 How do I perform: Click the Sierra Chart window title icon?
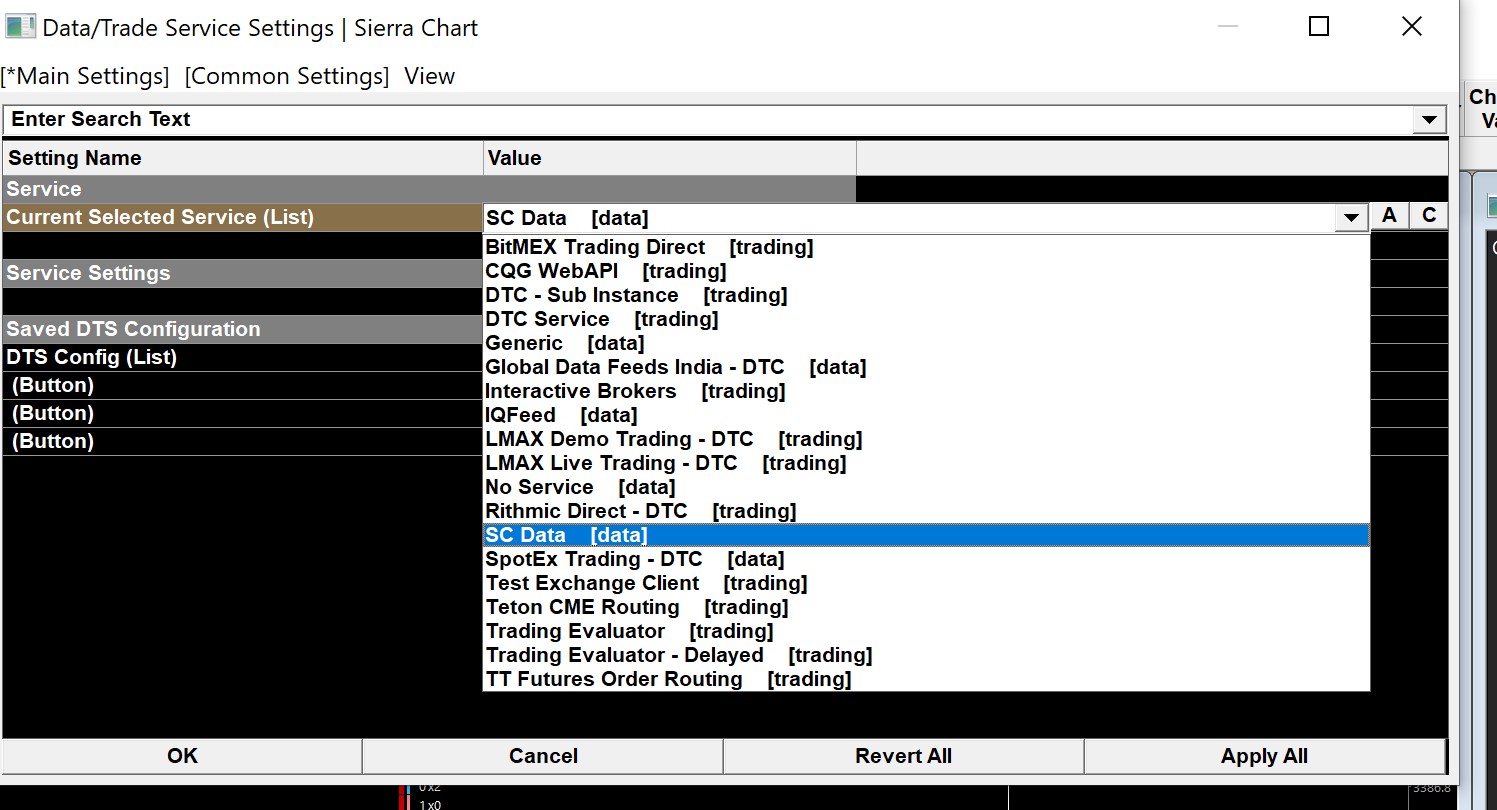pyautogui.click(x=20, y=27)
